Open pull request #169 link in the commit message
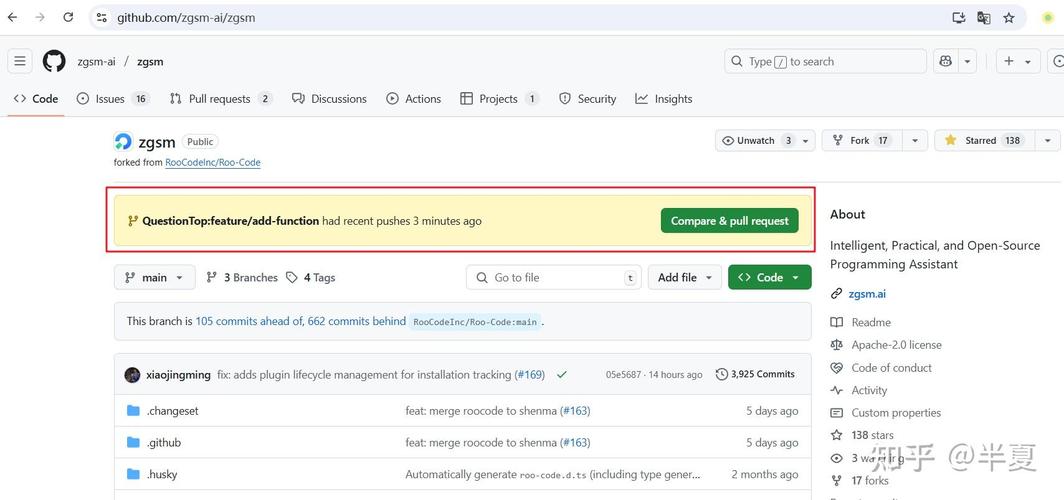This screenshot has height=500, width=1064. click(x=530, y=374)
